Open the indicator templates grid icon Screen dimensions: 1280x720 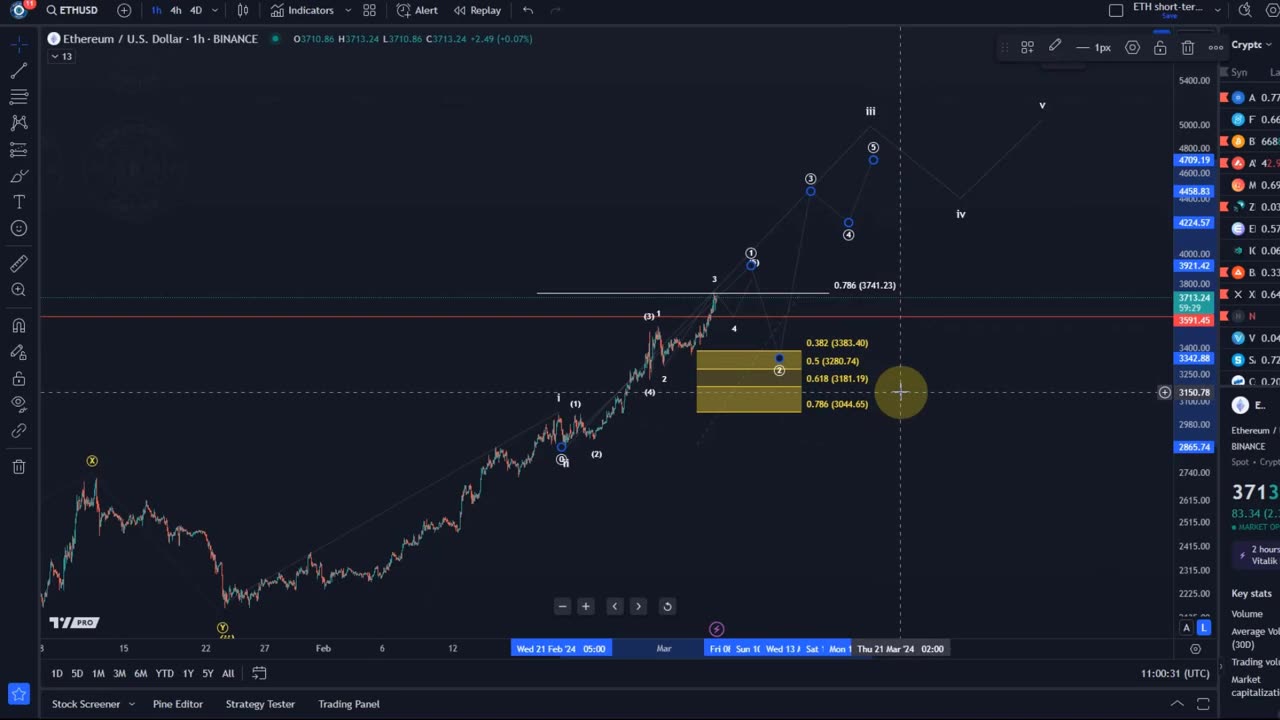(x=369, y=10)
